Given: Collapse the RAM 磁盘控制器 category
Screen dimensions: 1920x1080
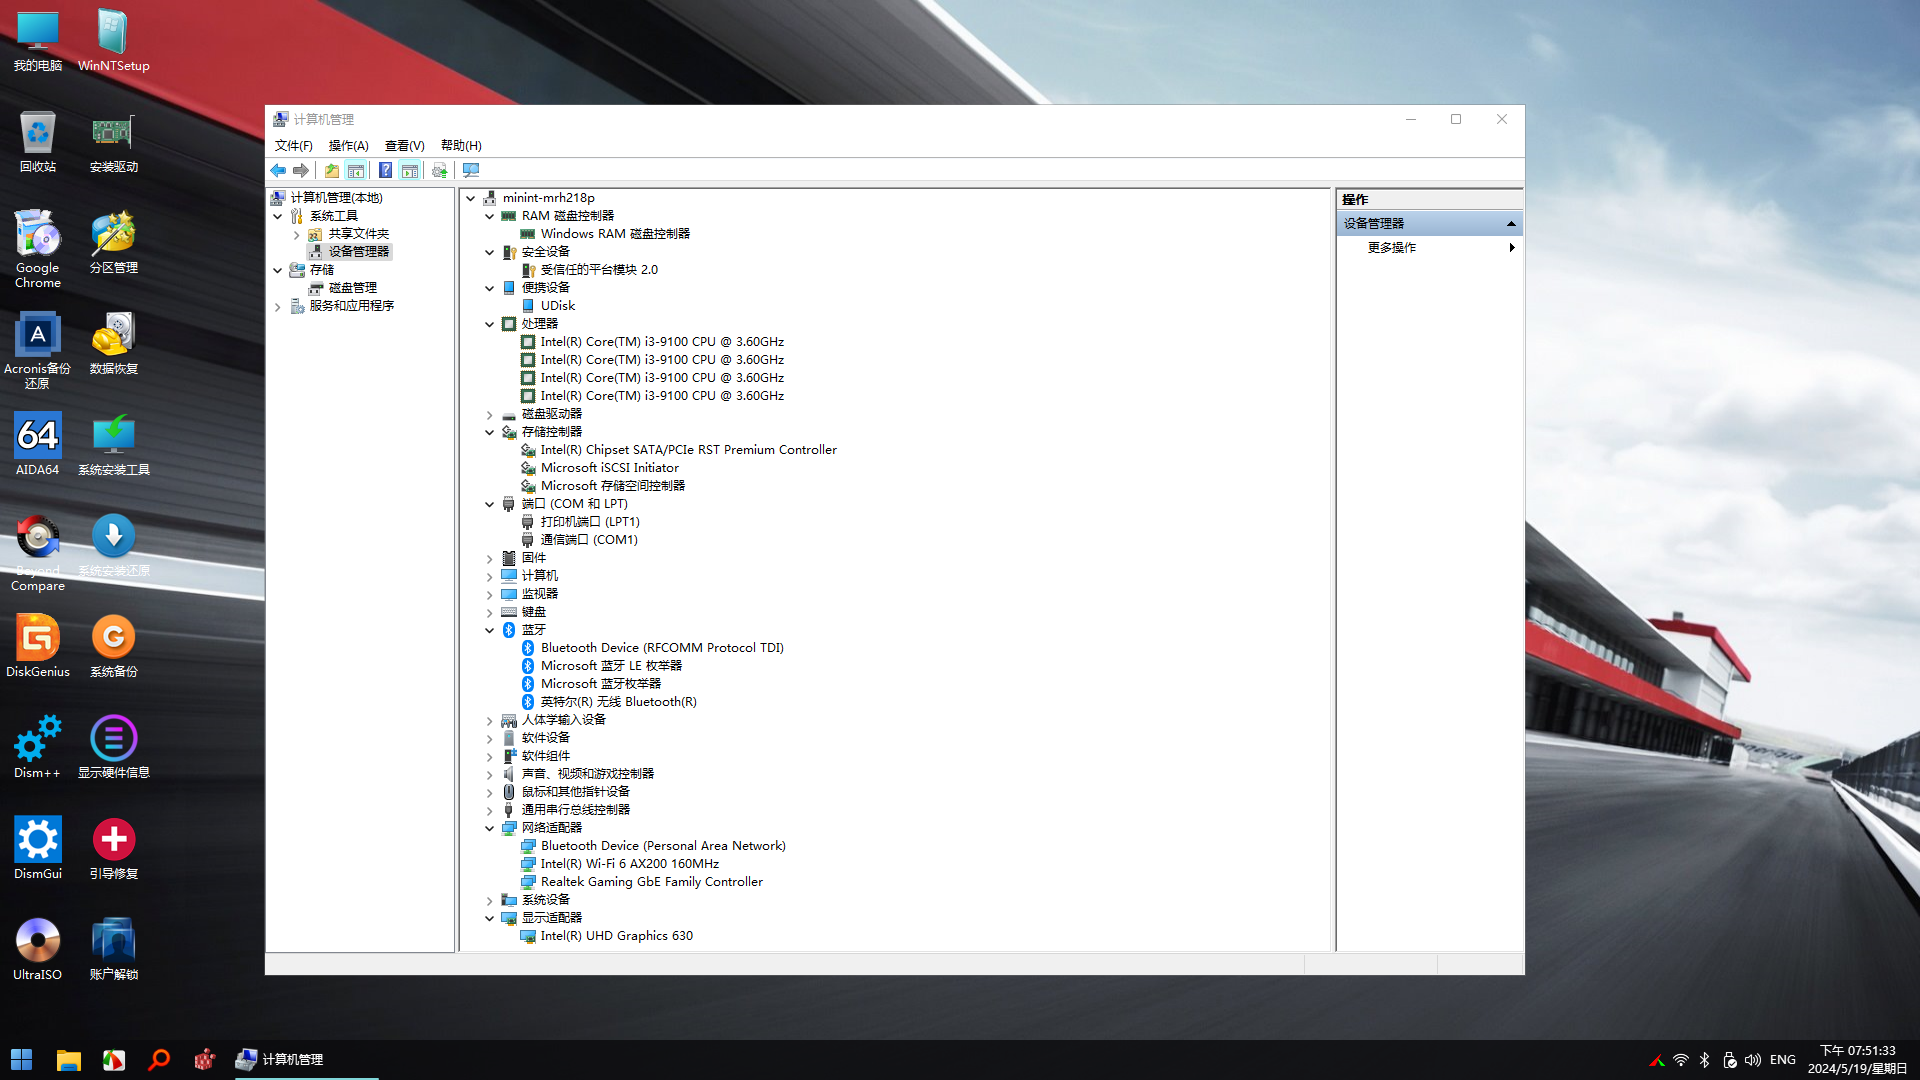Looking at the screenshot, I should click(489, 216).
